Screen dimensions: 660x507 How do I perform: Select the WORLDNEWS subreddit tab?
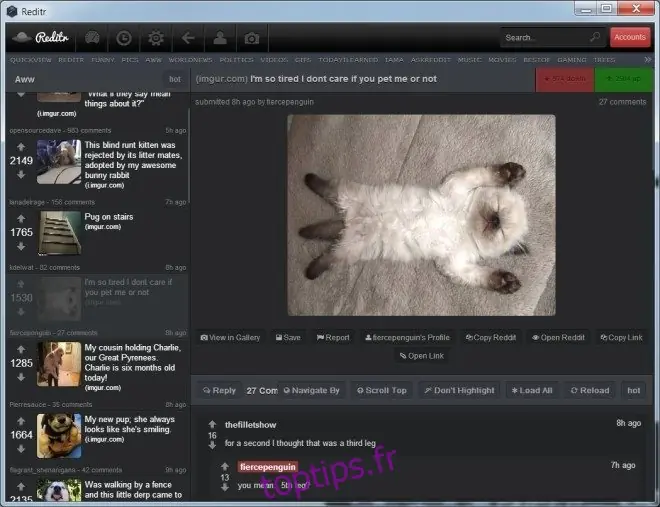pyautogui.click(x=190, y=60)
